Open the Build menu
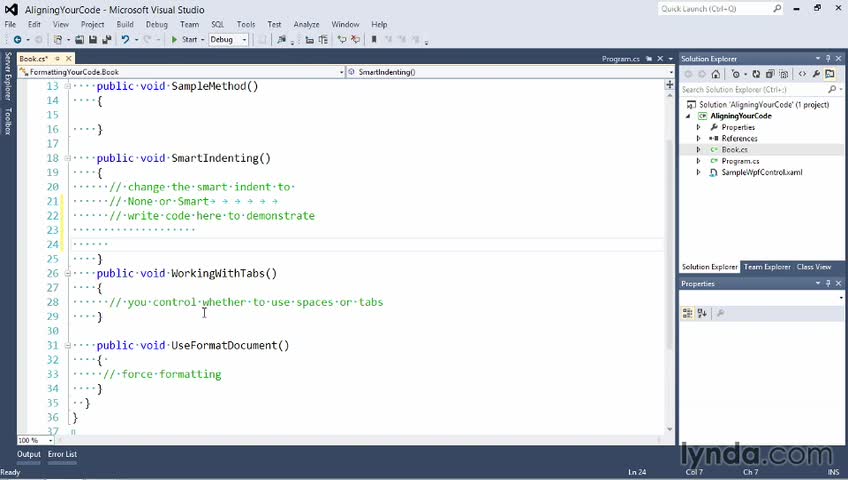Screen dimensions: 848x480 click(x=125, y=24)
